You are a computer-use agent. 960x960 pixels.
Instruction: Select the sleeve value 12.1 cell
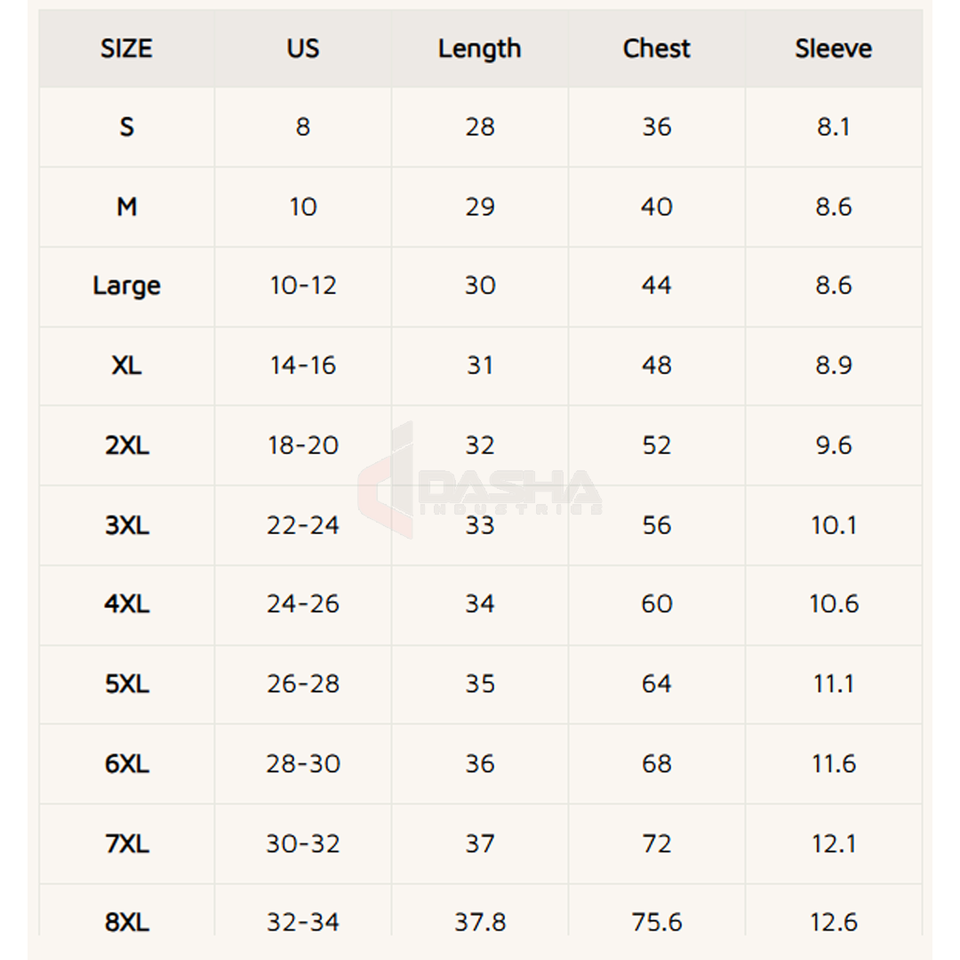point(833,843)
